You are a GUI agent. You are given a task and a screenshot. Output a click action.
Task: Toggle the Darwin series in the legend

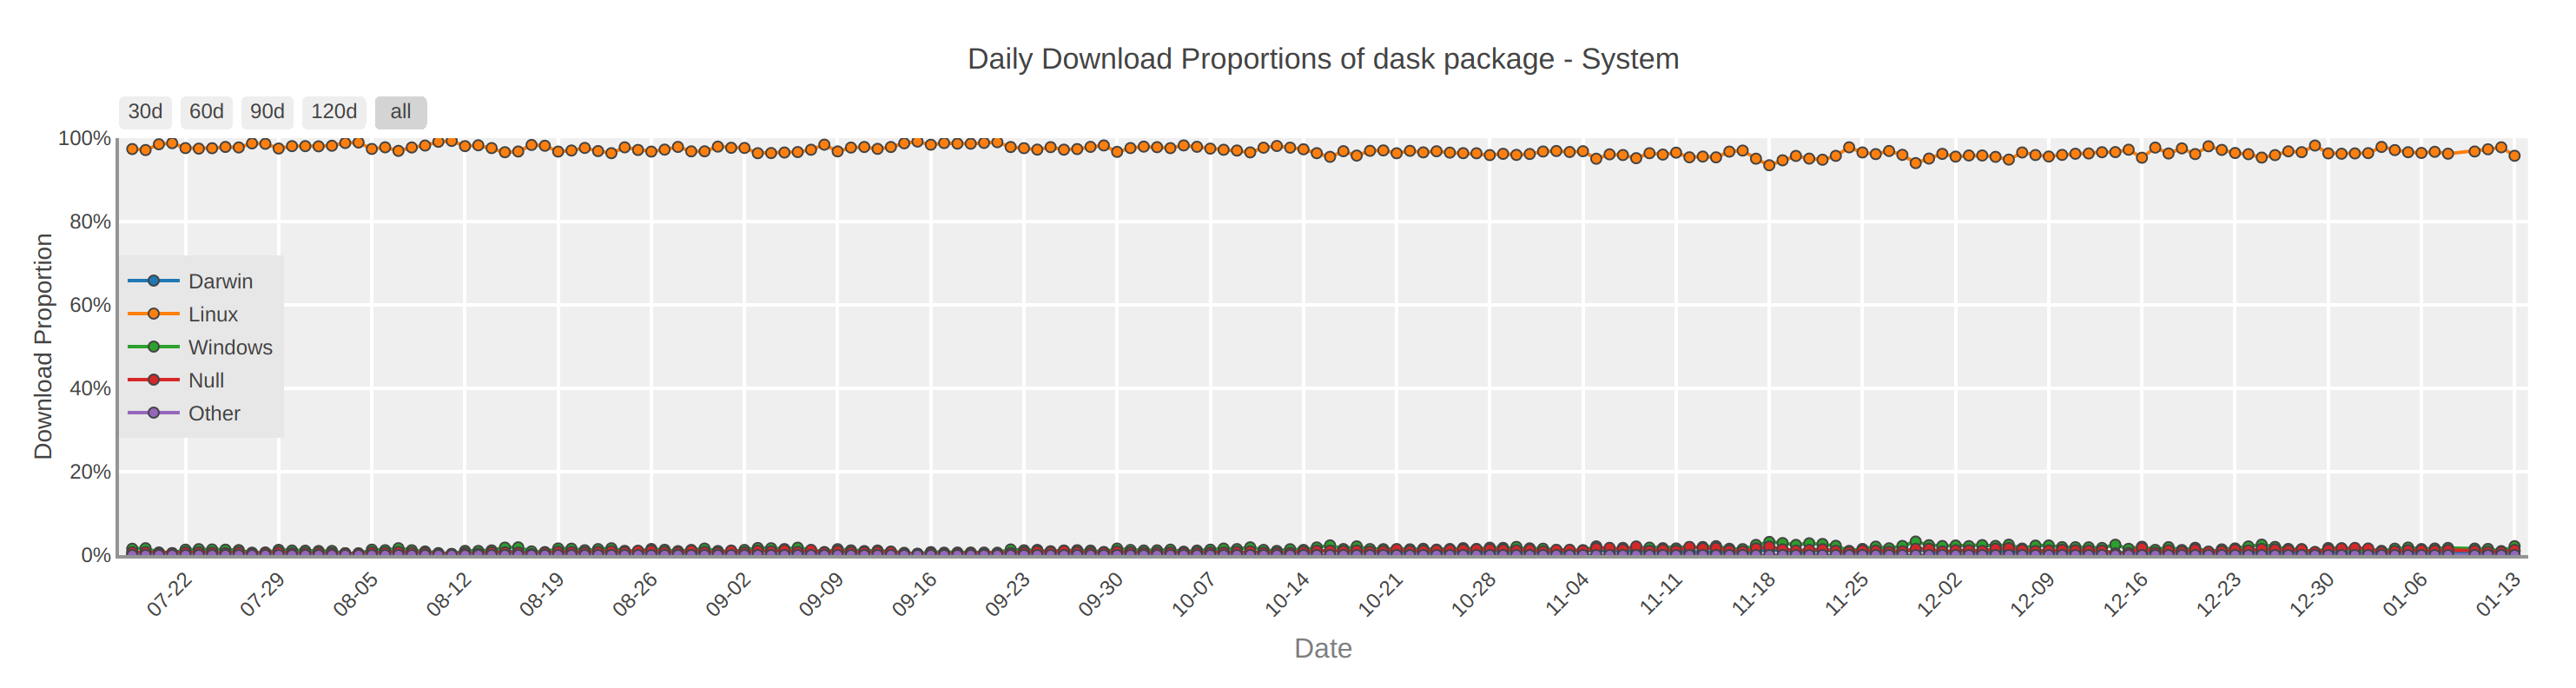(x=220, y=281)
